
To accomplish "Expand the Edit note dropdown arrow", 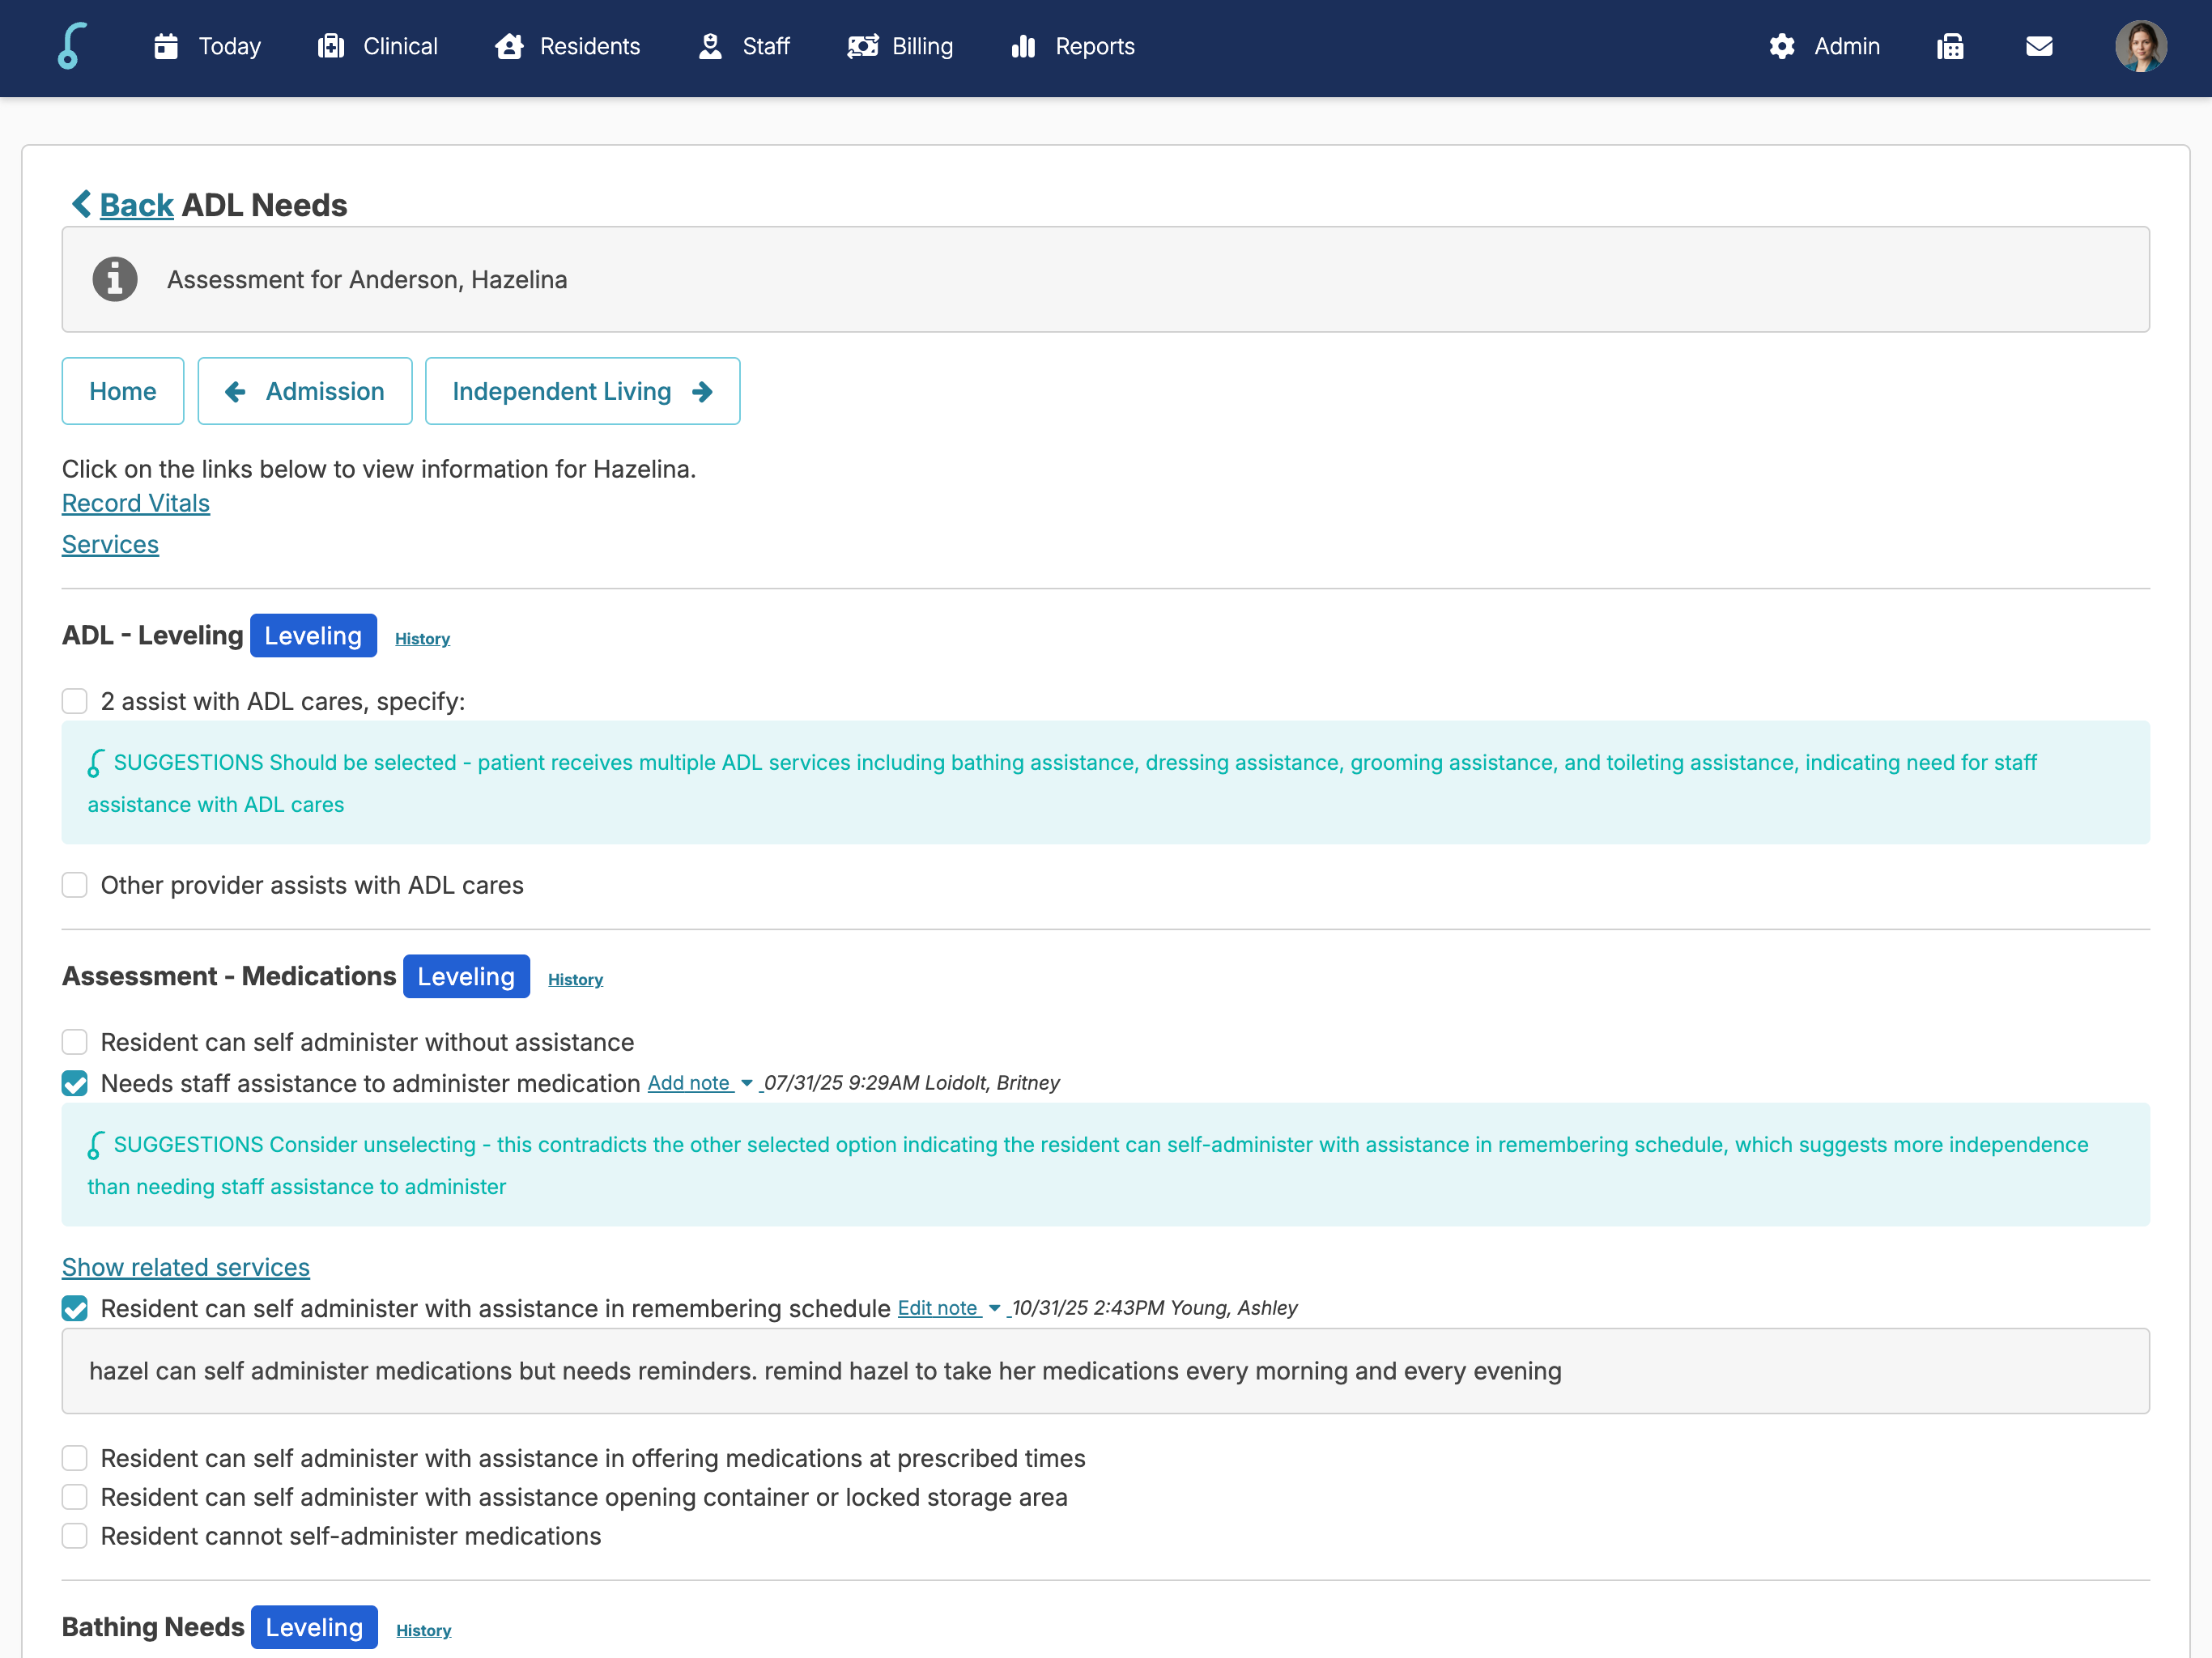I will click(x=994, y=1308).
